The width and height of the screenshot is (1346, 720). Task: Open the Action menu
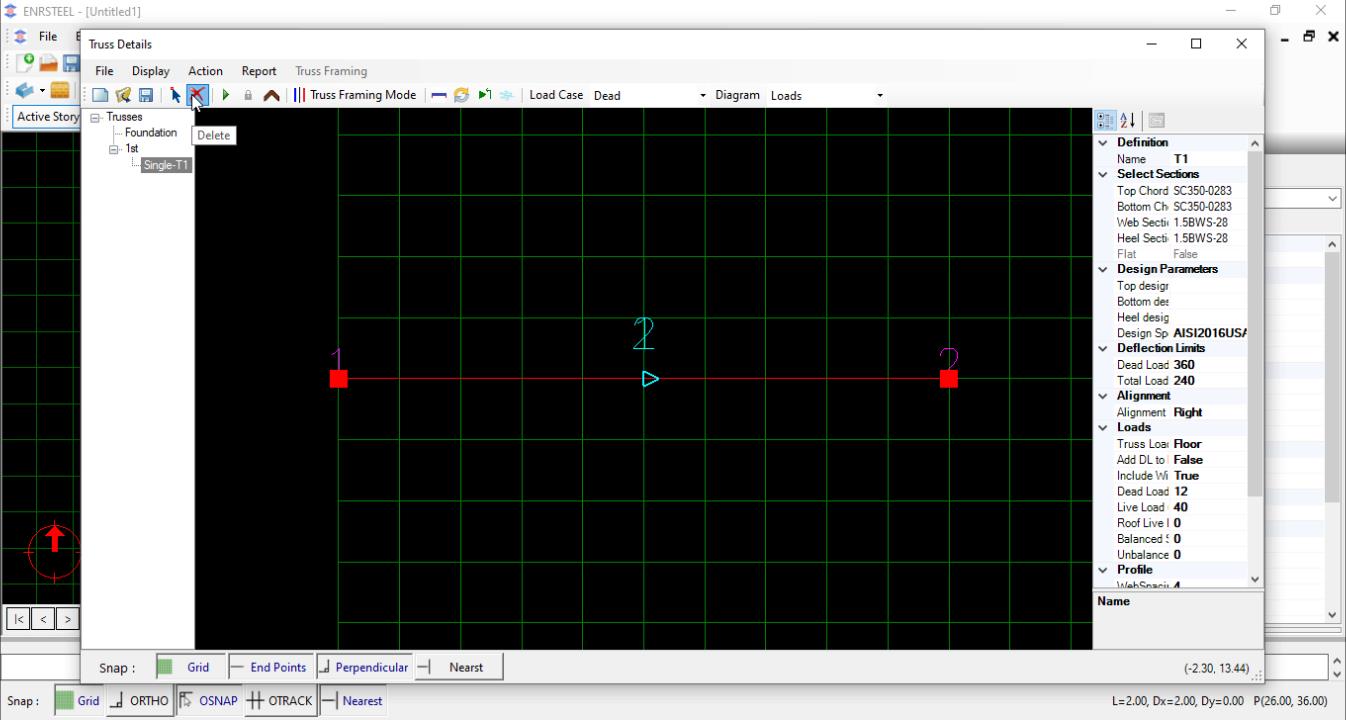(x=205, y=71)
